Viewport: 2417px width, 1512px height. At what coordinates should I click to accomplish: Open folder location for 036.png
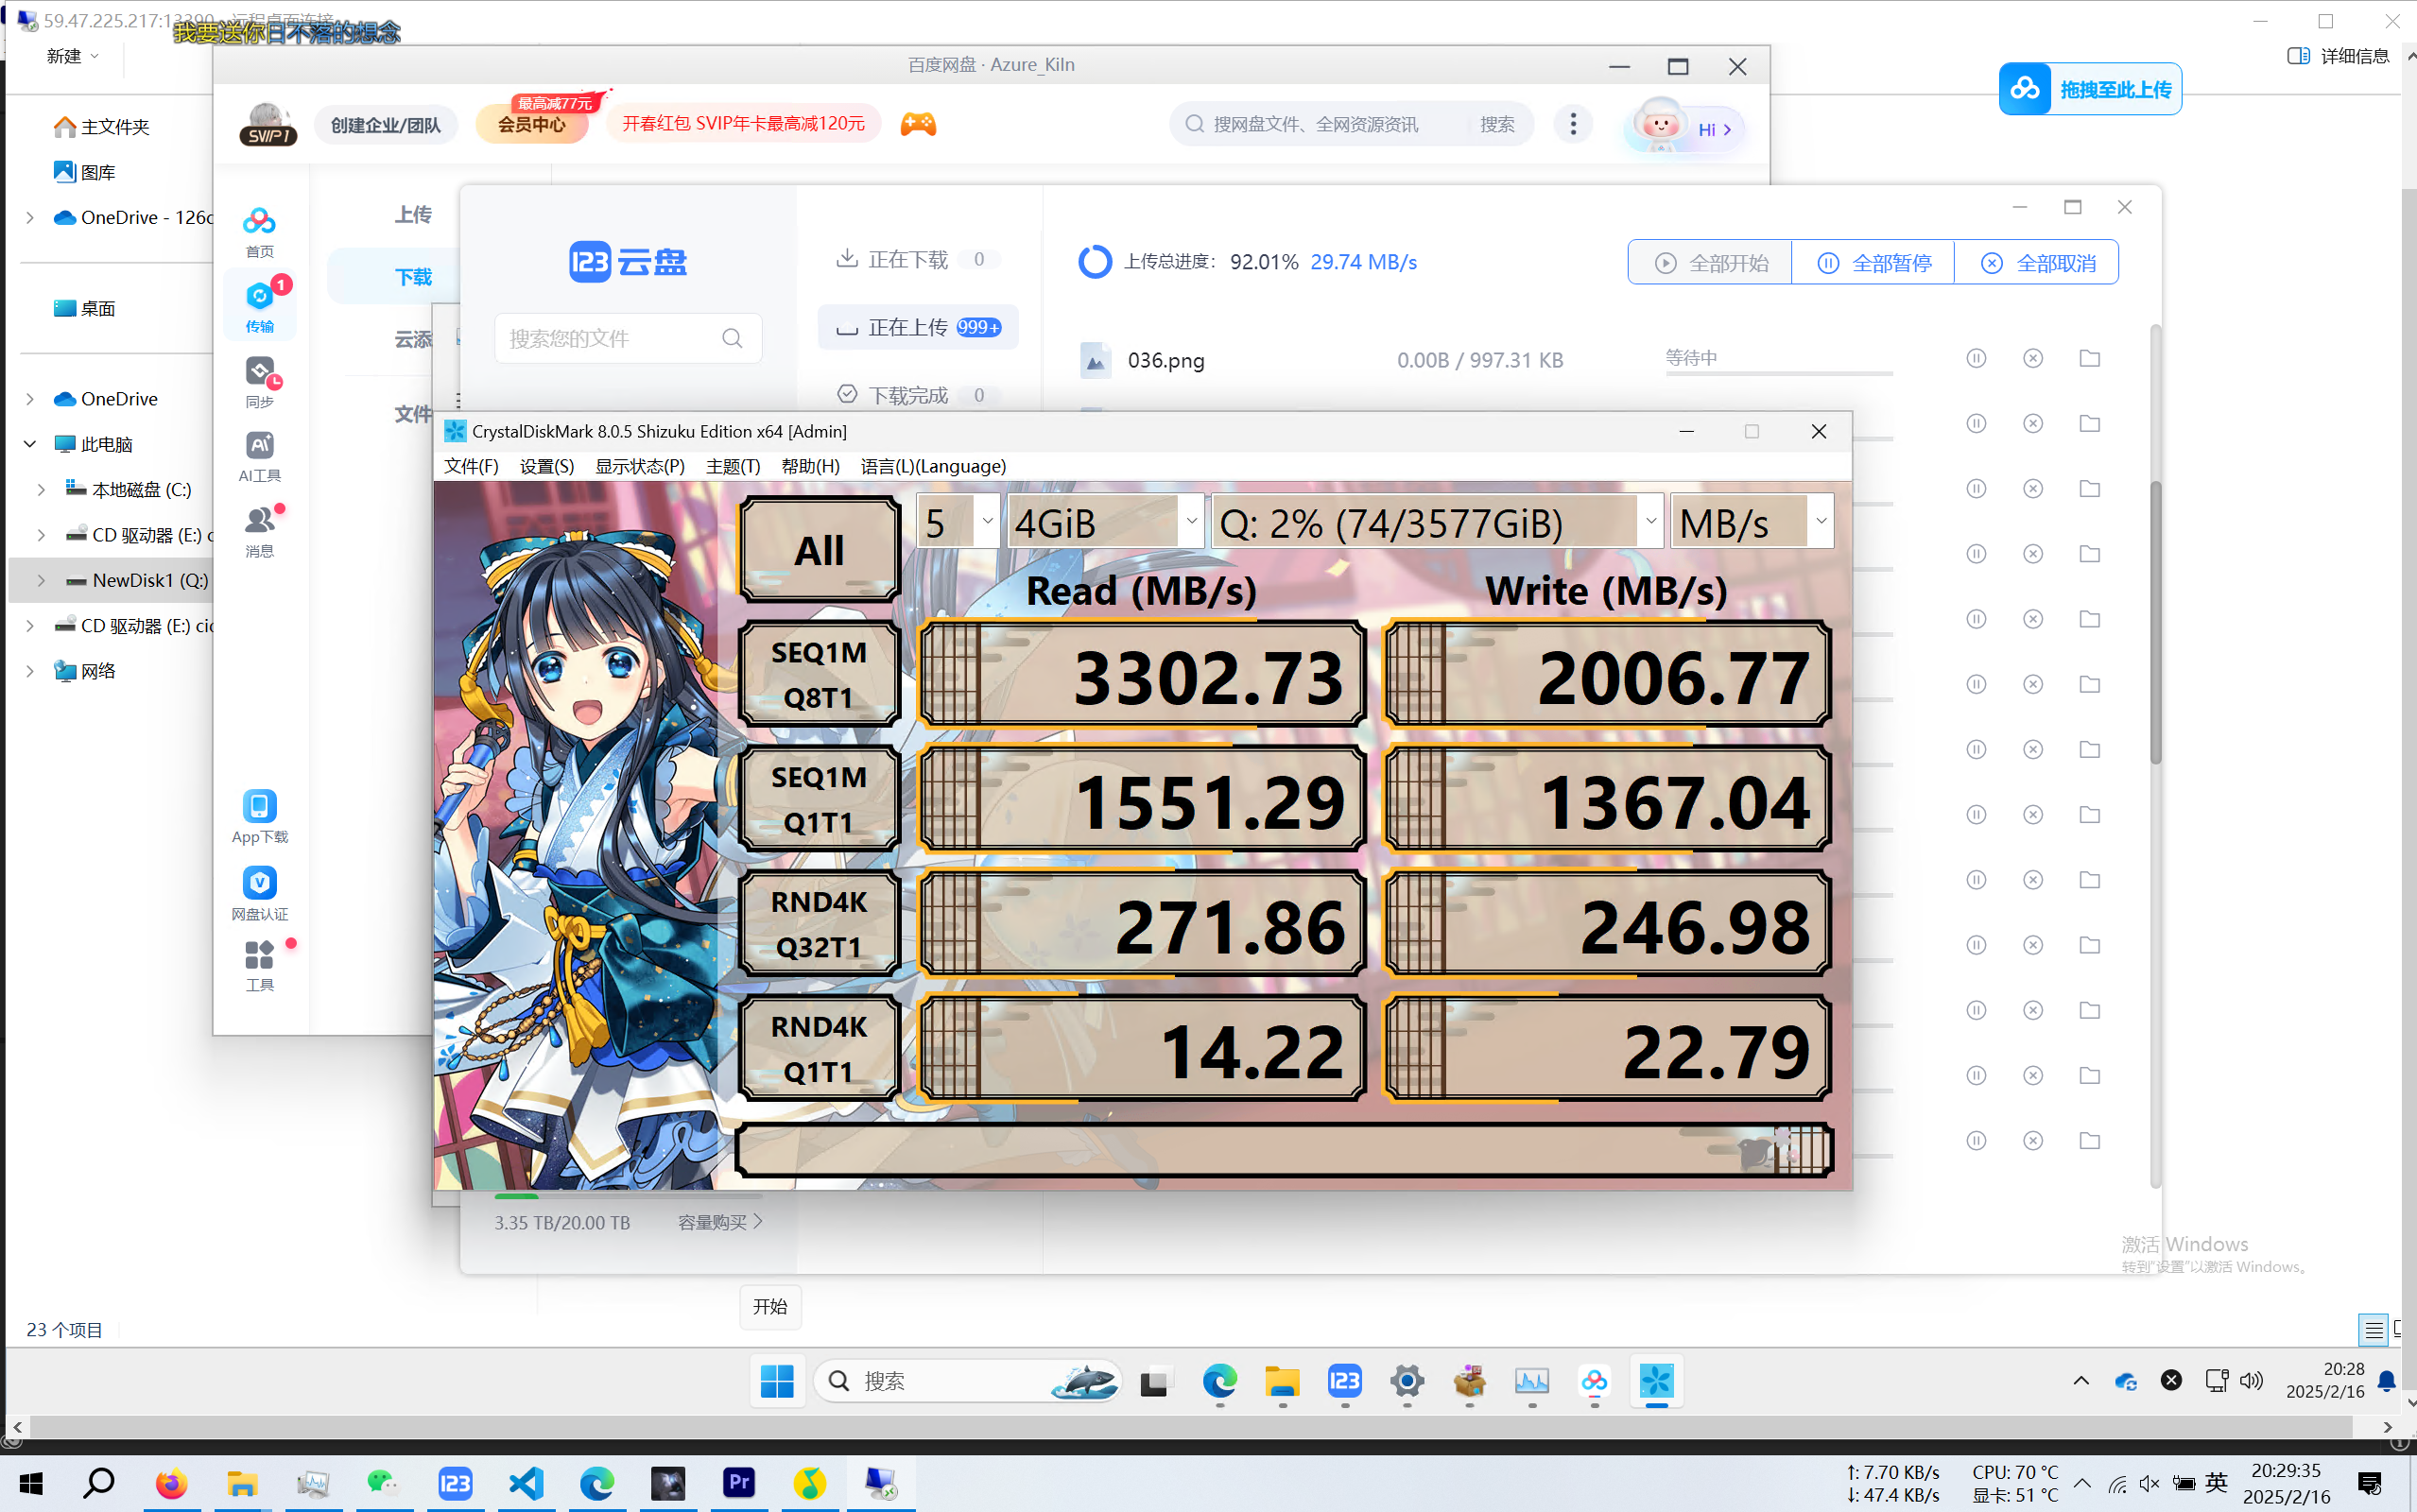2090,358
